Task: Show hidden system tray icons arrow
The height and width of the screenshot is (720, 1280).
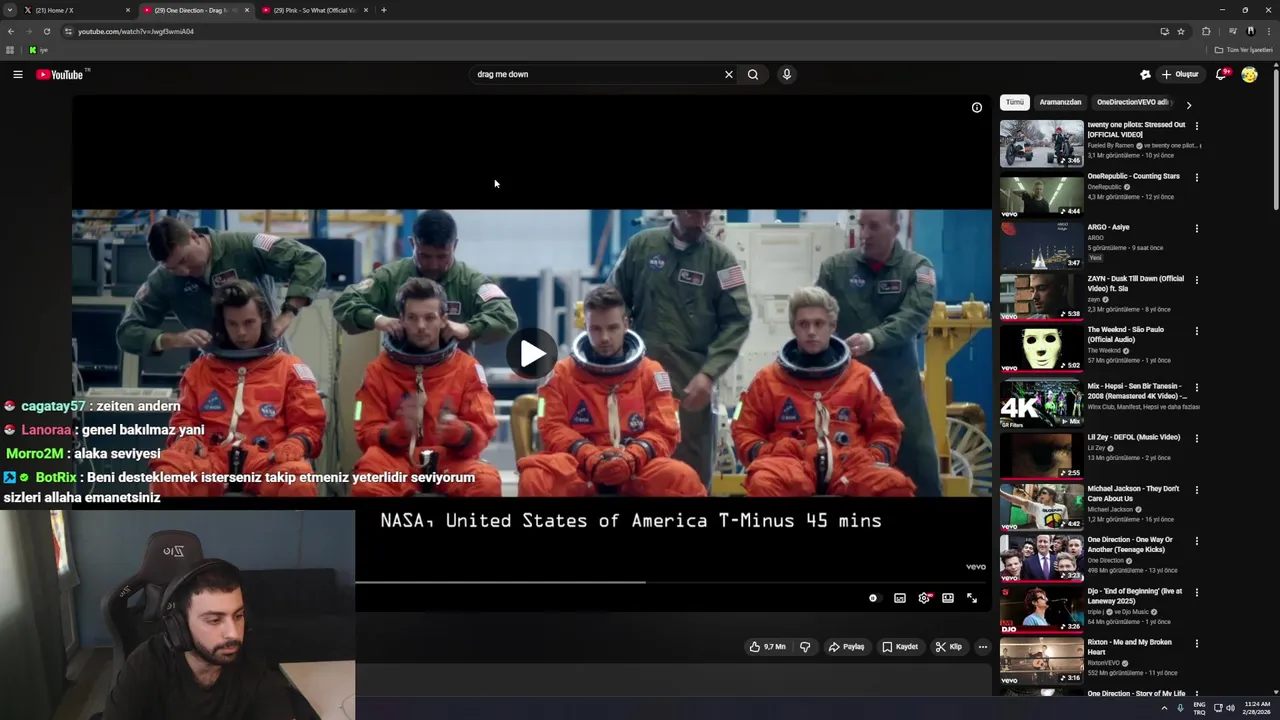Action: coord(1164,708)
